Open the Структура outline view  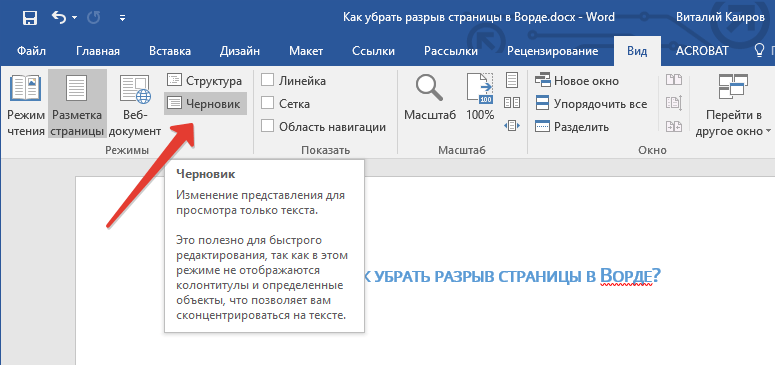(x=205, y=81)
